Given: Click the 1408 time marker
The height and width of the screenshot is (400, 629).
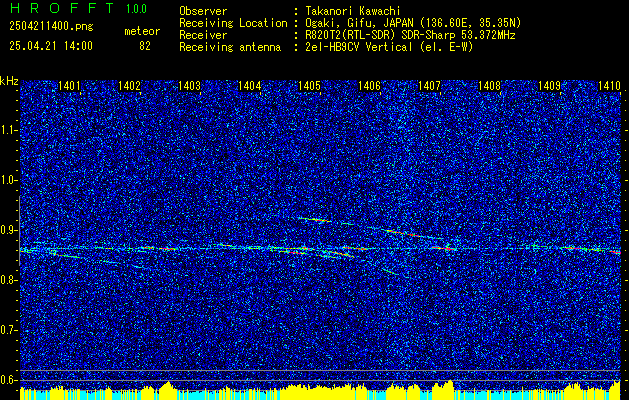Looking at the screenshot, I should 489,85.
